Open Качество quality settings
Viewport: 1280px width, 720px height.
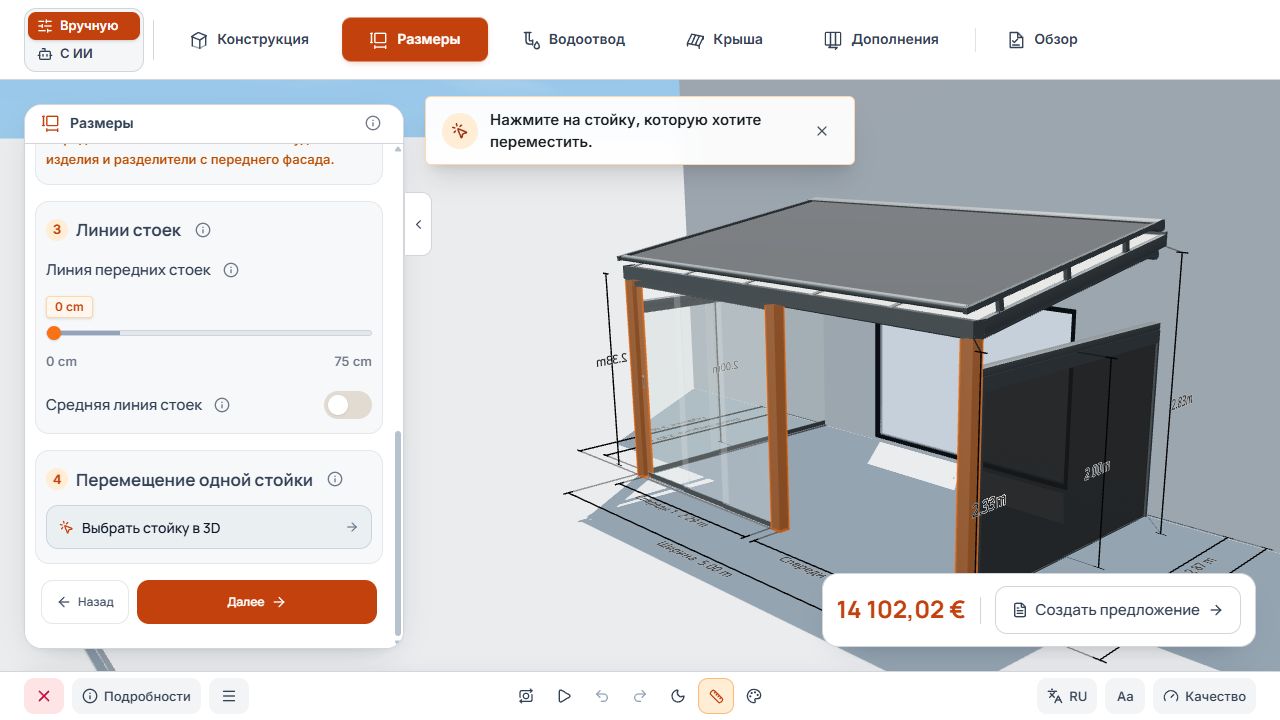pos(1205,696)
